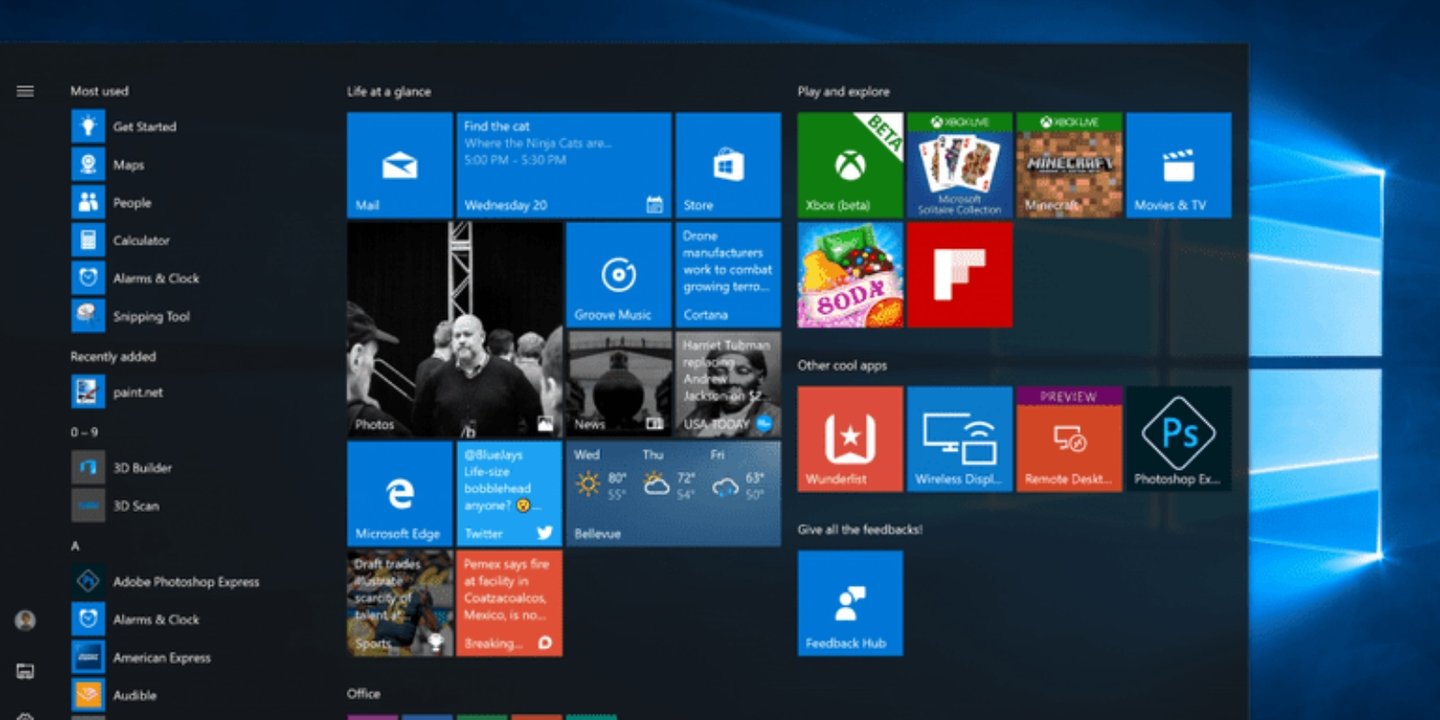The width and height of the screenshot is (1440, 720).
Task: Open the Mail app tile
Action: pos(400,163)
